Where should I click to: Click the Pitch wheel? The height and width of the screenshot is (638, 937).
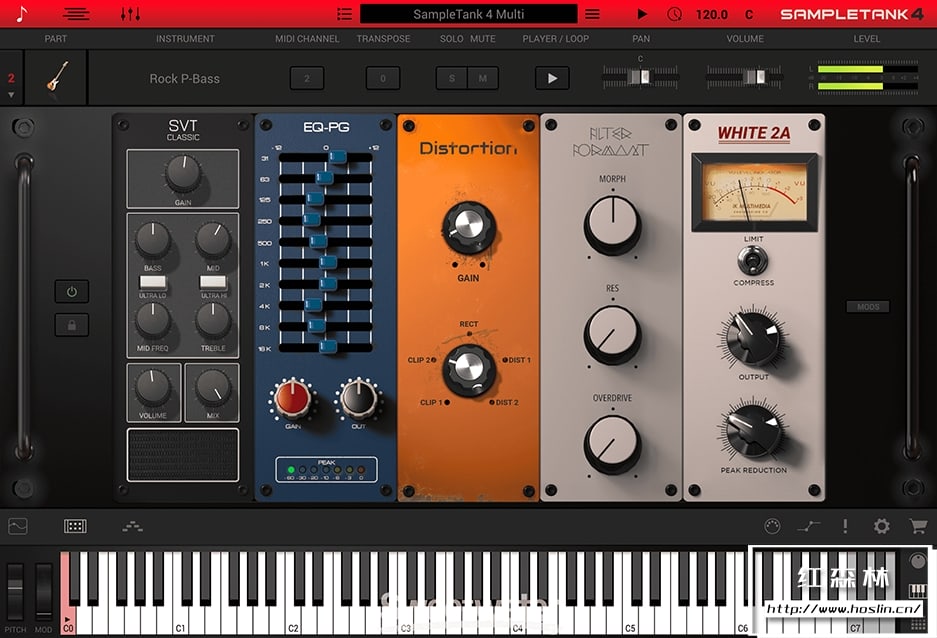[x=15, y=591]
